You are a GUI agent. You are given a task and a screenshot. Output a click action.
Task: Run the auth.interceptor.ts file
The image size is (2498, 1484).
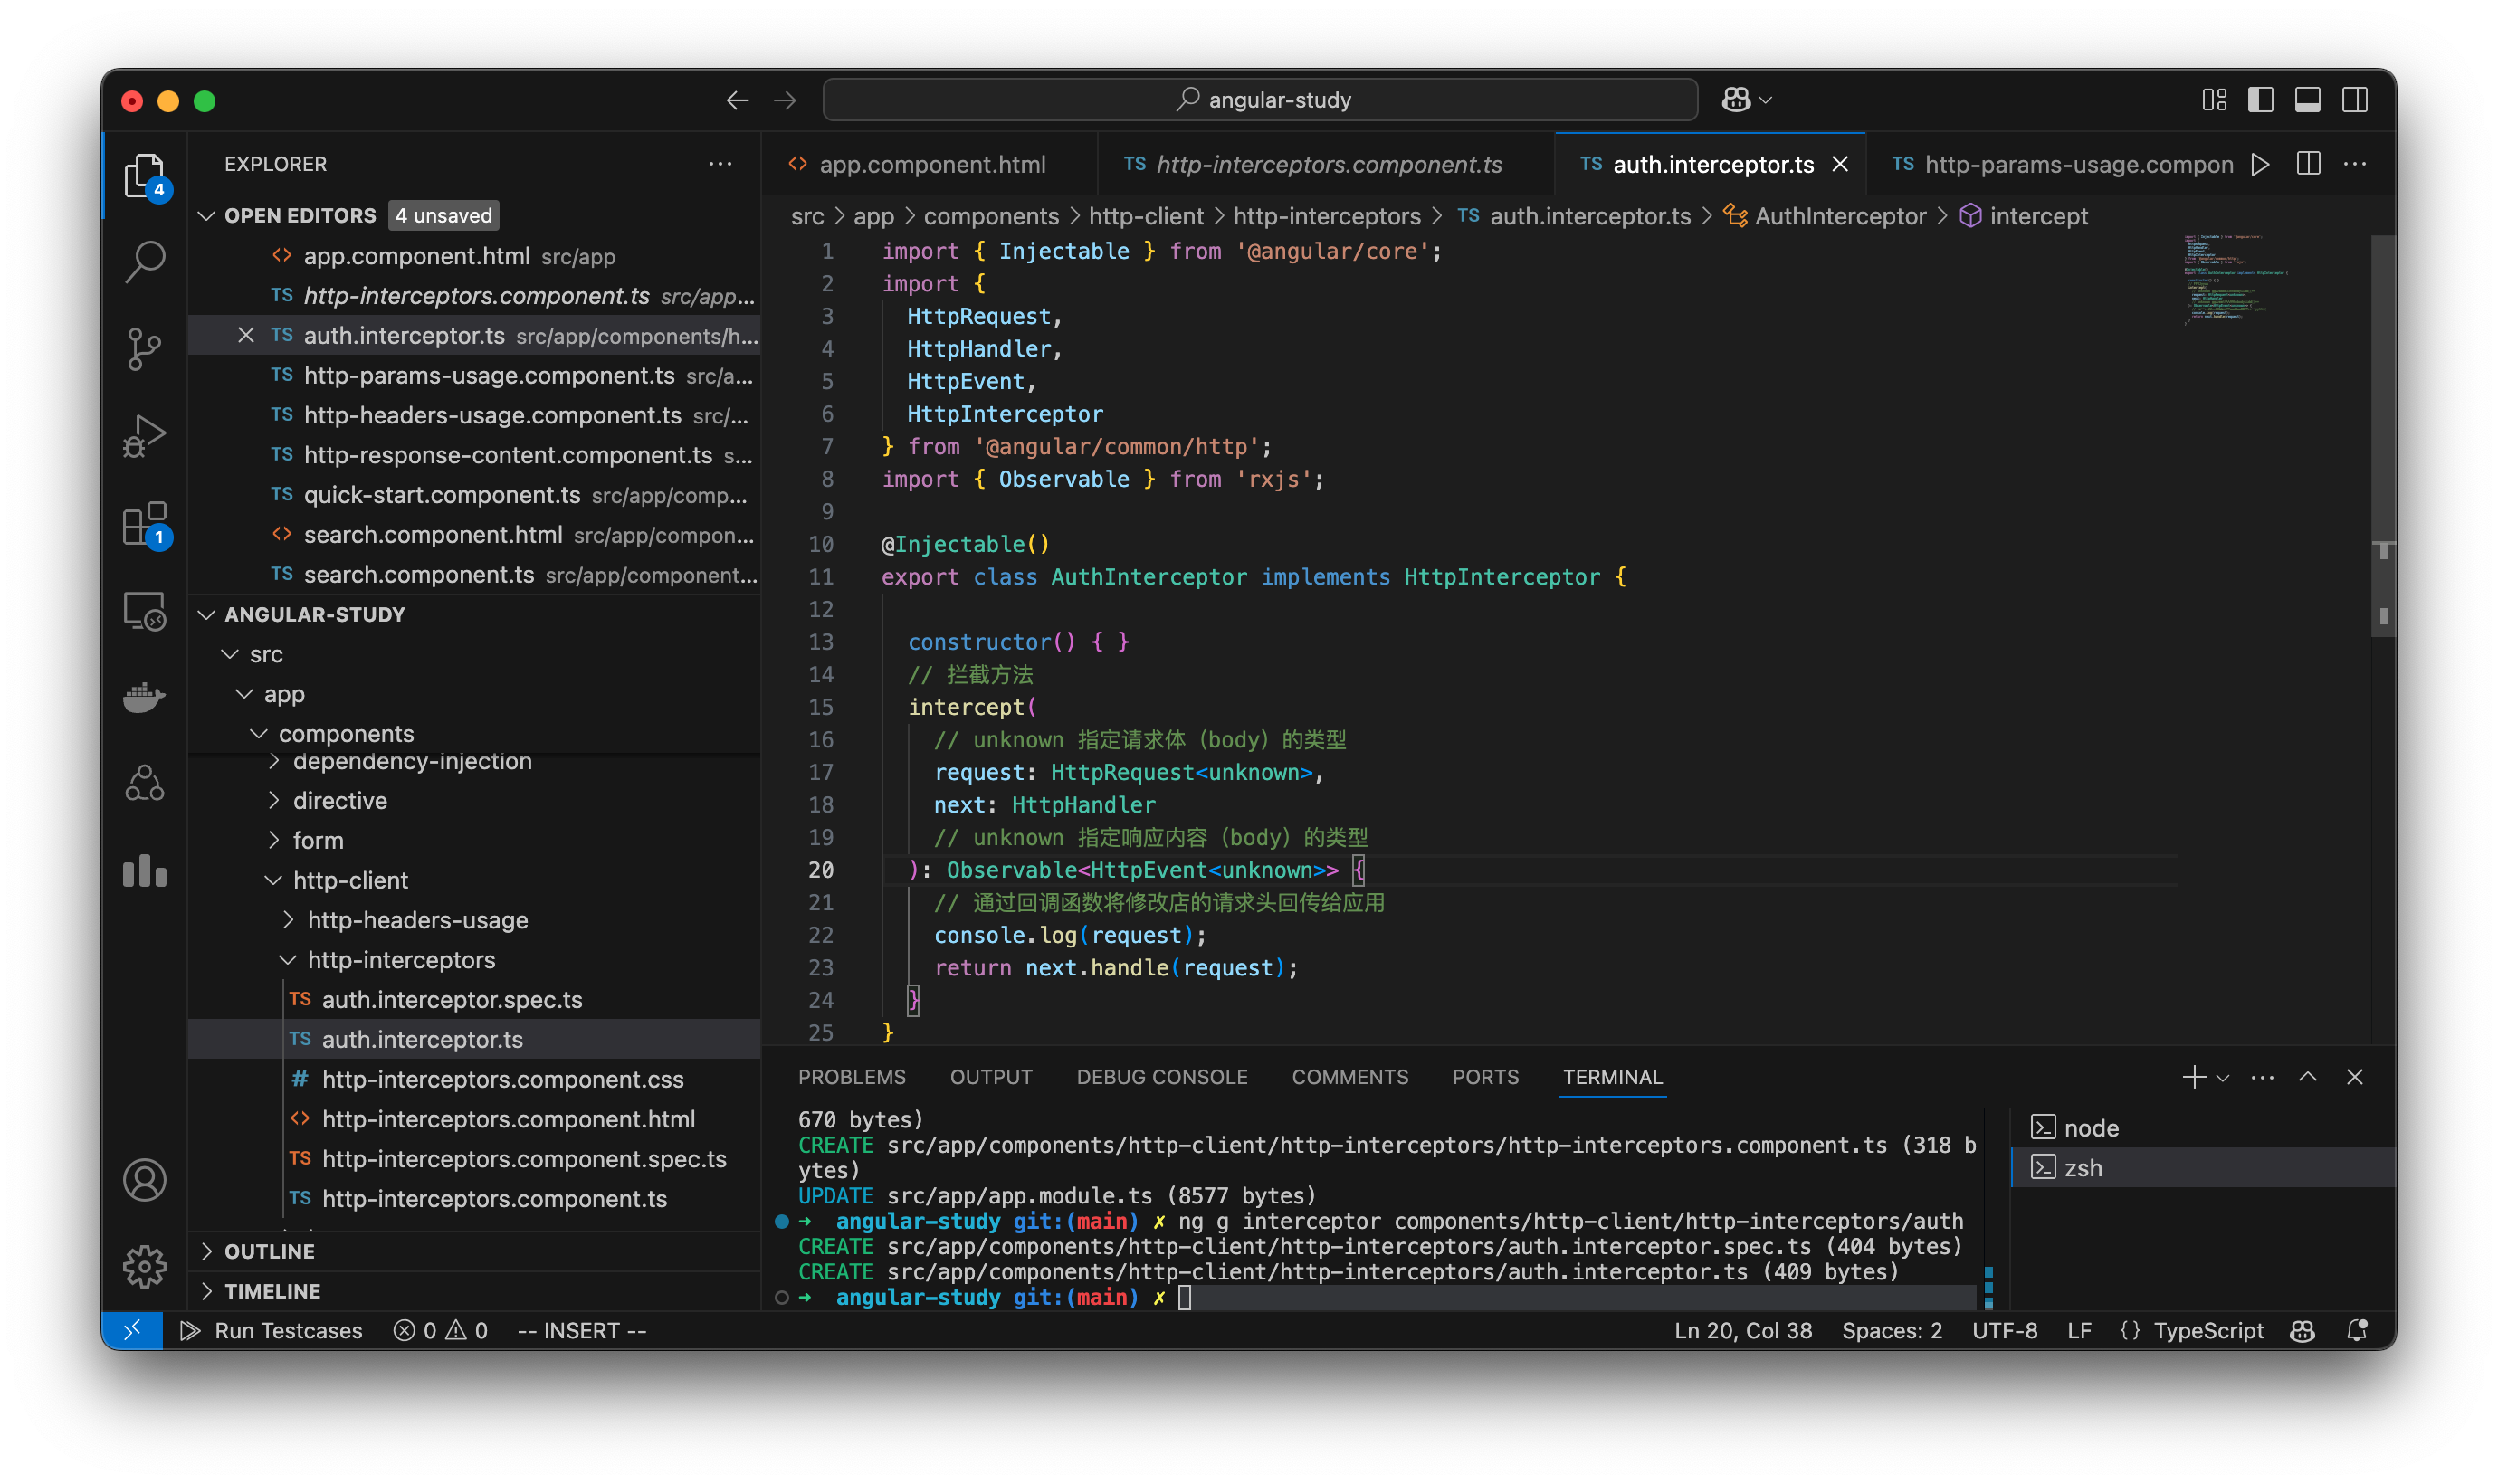pyautogui.click(x=2261, y=164)
